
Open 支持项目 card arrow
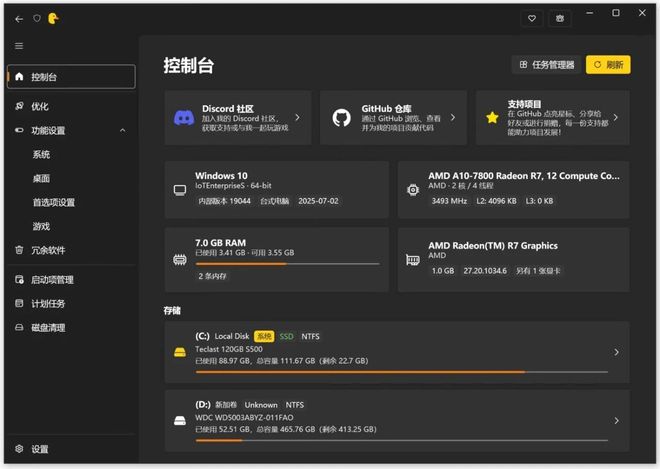[616, 117]
